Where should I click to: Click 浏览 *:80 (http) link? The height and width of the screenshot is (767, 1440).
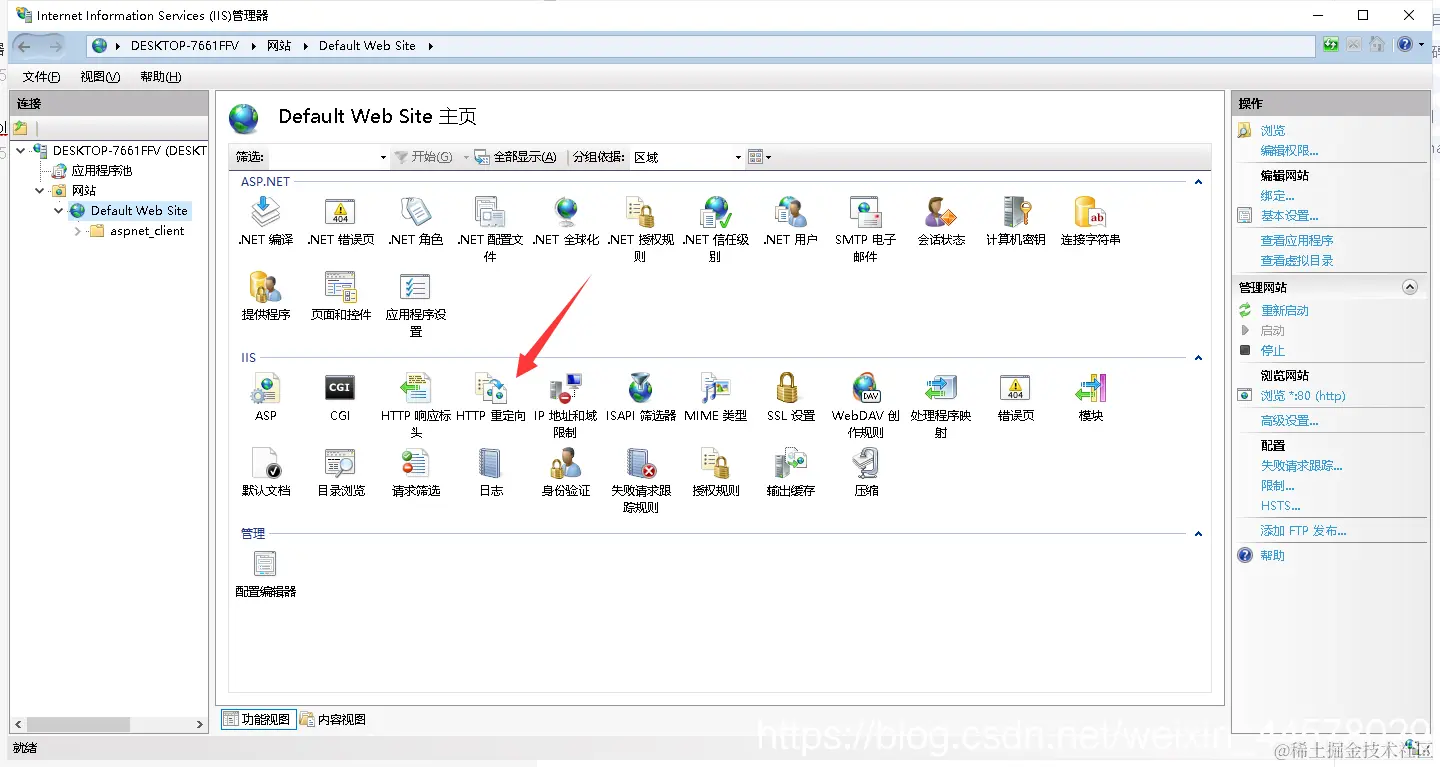coord(1303,396)
